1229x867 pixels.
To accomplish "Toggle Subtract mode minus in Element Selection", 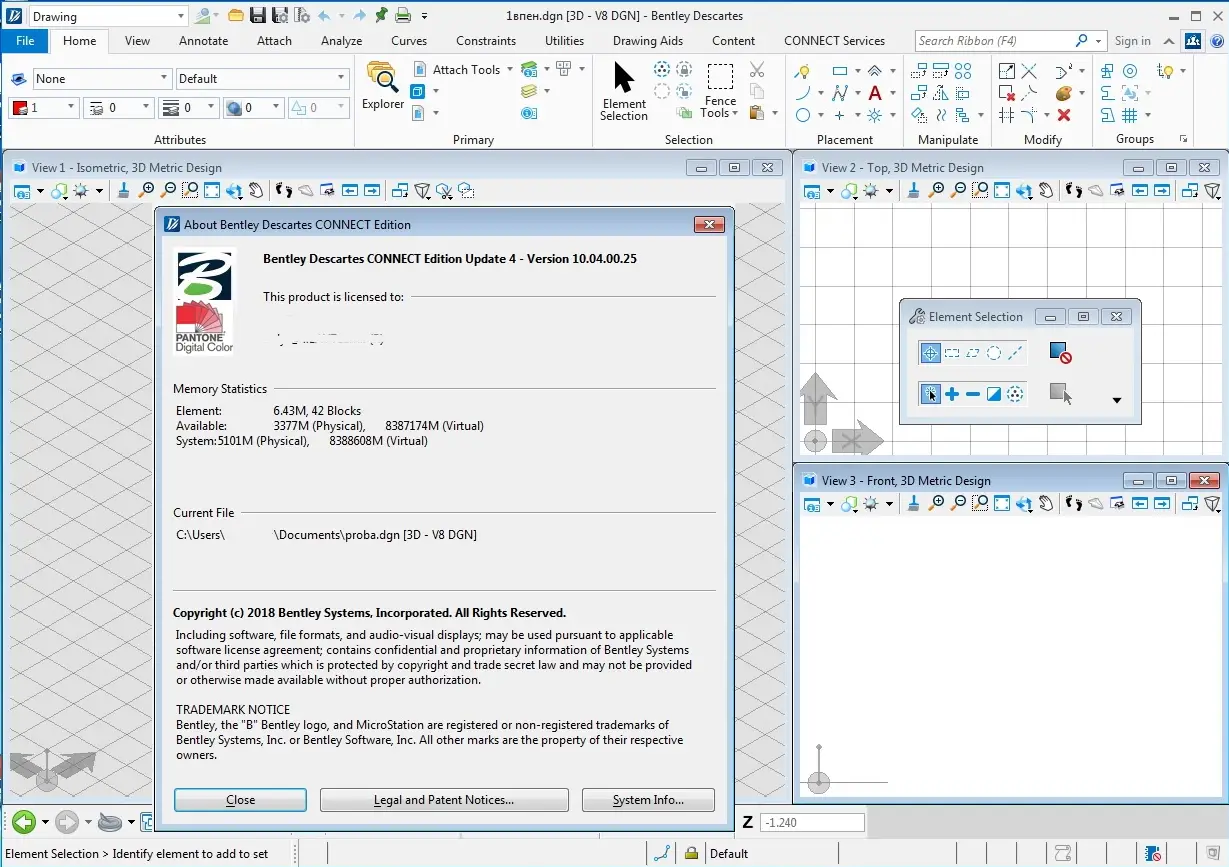I will pyautogui.click(x=973, y=394).
